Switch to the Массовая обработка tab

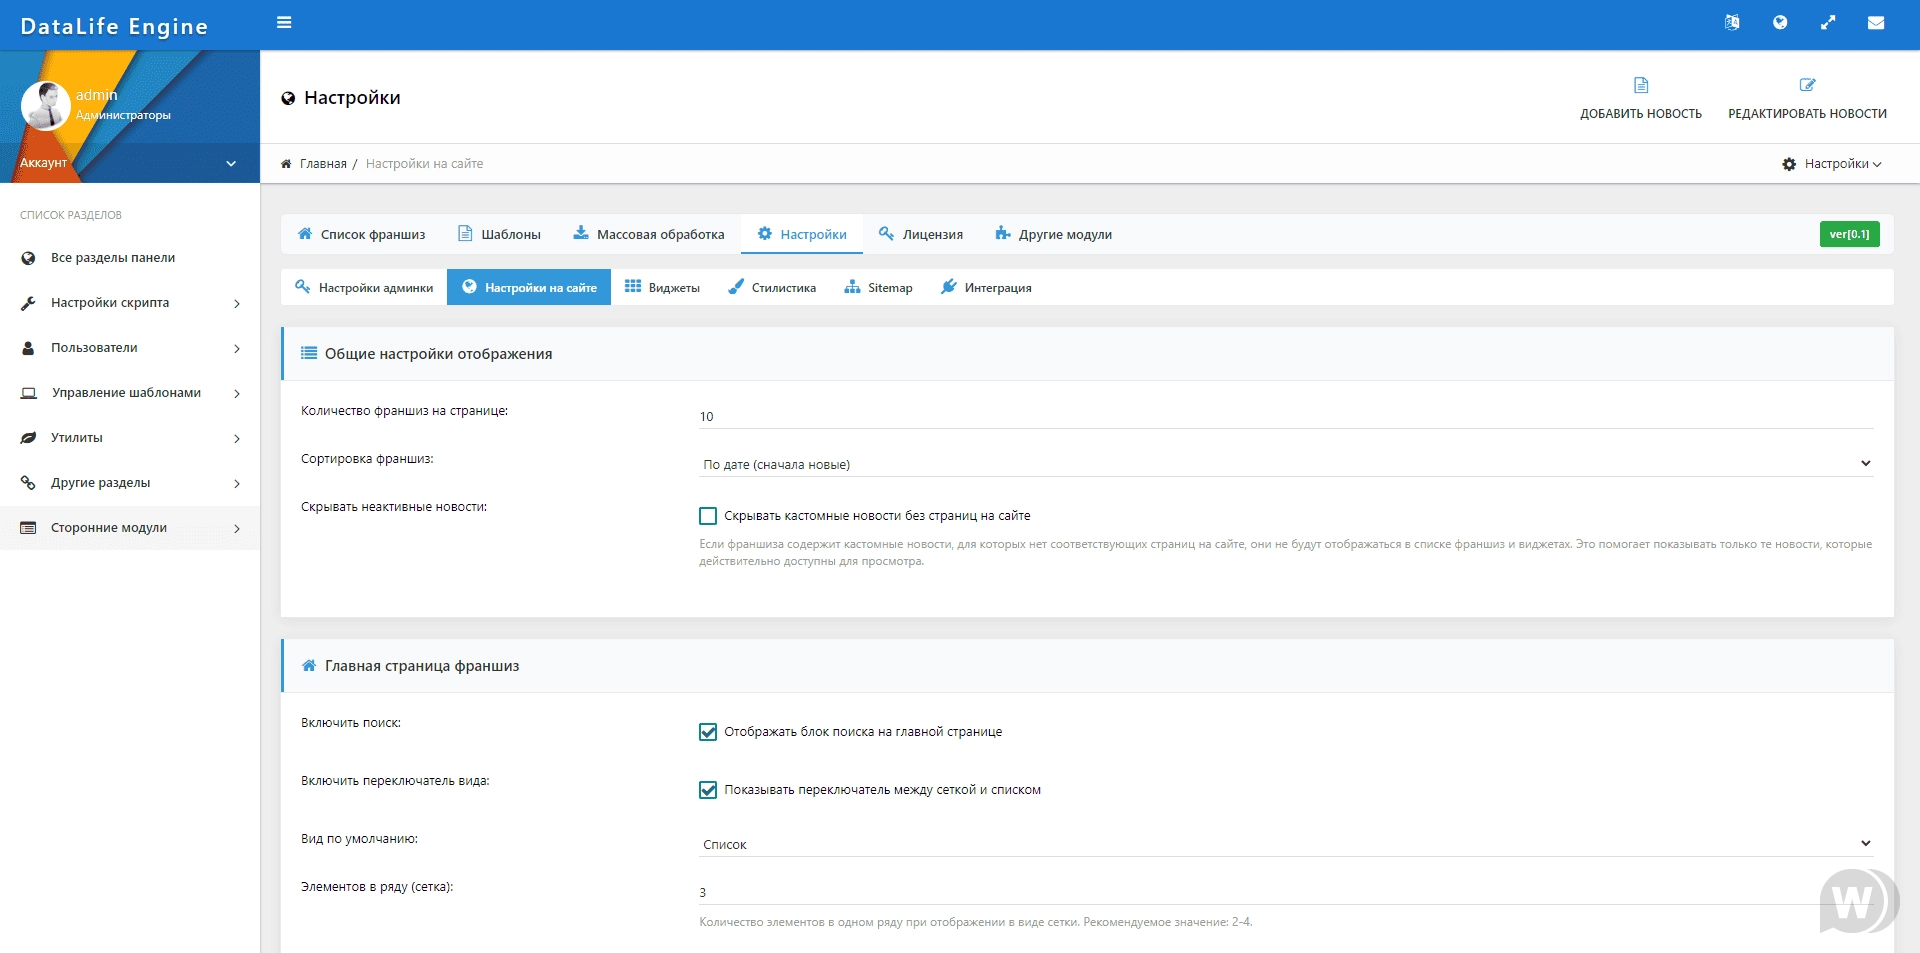(649, 235)
